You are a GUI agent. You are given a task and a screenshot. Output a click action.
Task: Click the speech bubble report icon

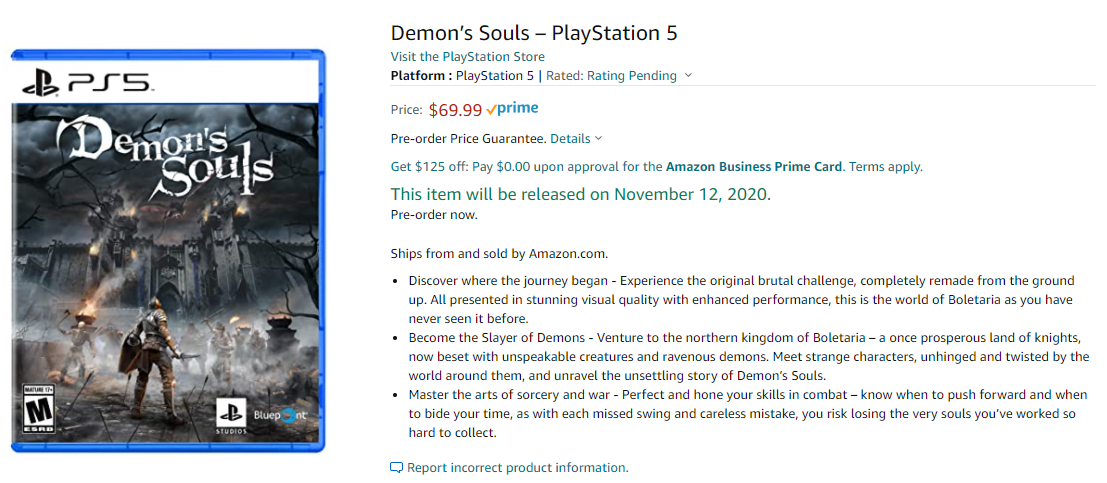click(396, 468)
